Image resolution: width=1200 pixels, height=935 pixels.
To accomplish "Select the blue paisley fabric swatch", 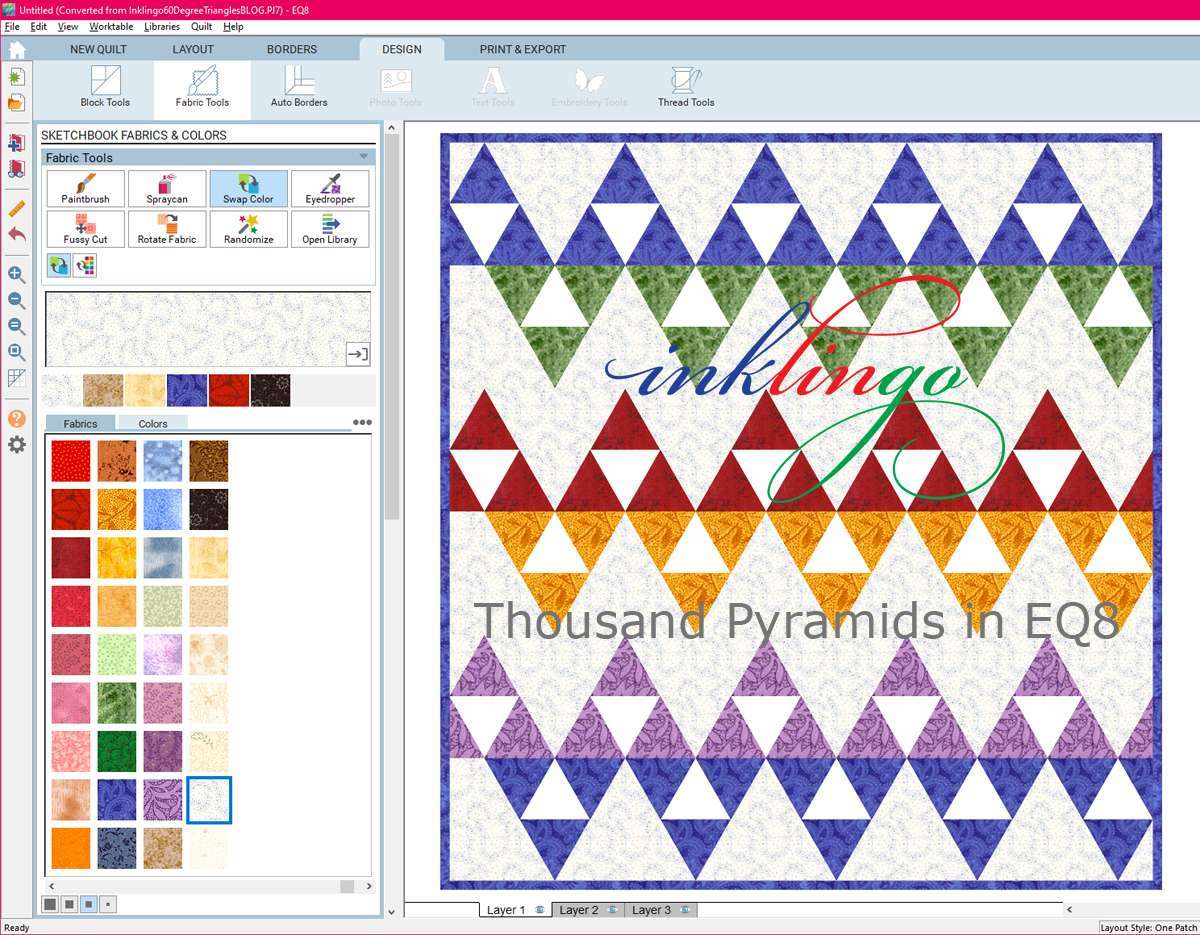I will (x=117, y=800).
